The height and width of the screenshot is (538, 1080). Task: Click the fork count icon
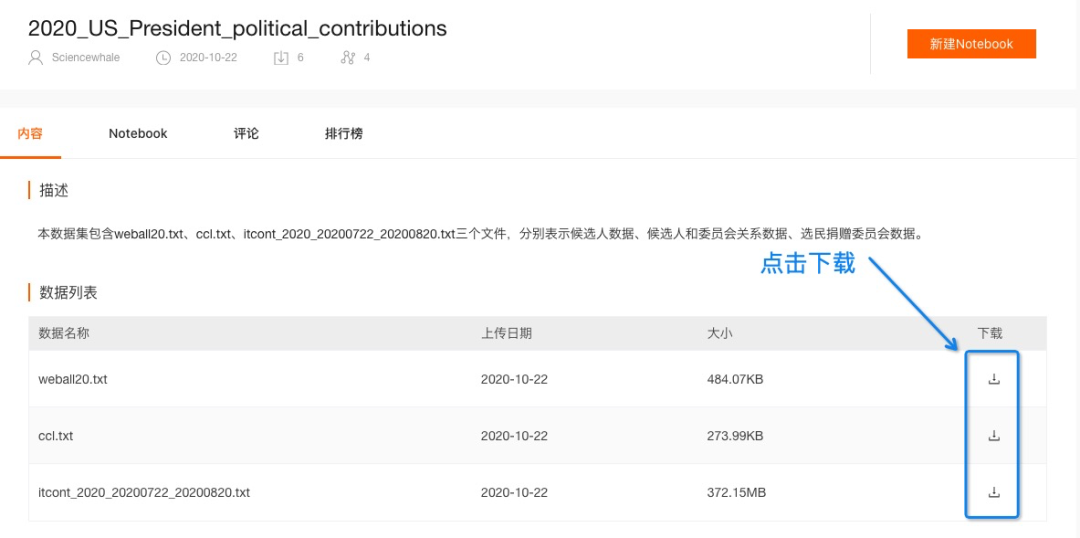tap(348, 58)
